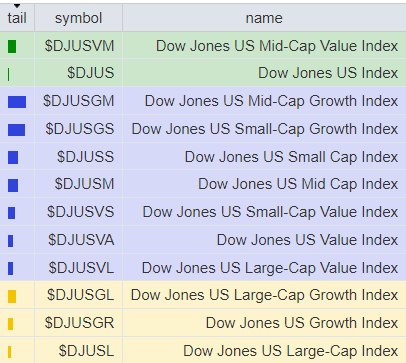Click the name column header
The image size is (406, 363).
tap(264, 18)
